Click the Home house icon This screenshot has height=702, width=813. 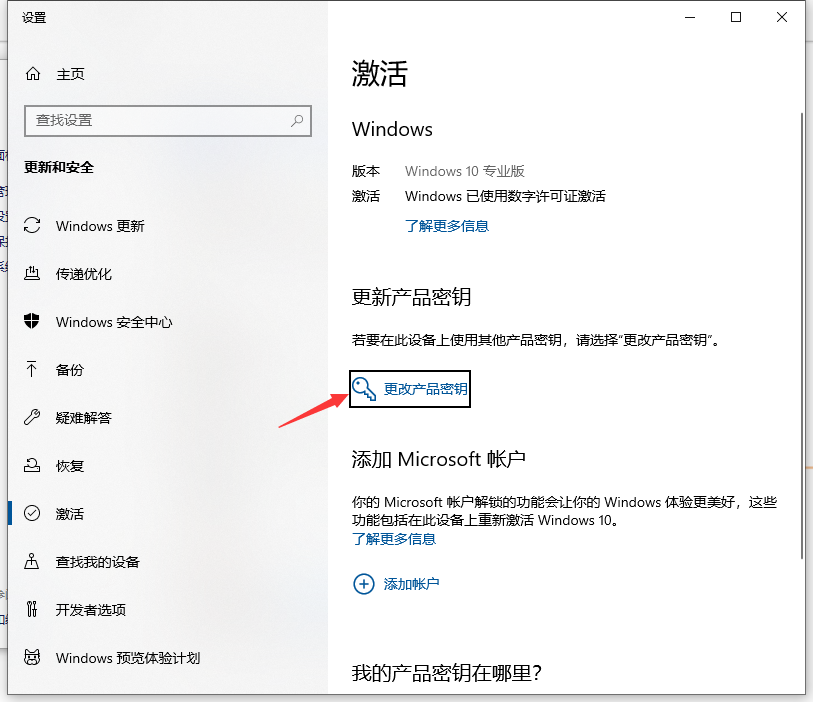33,74
